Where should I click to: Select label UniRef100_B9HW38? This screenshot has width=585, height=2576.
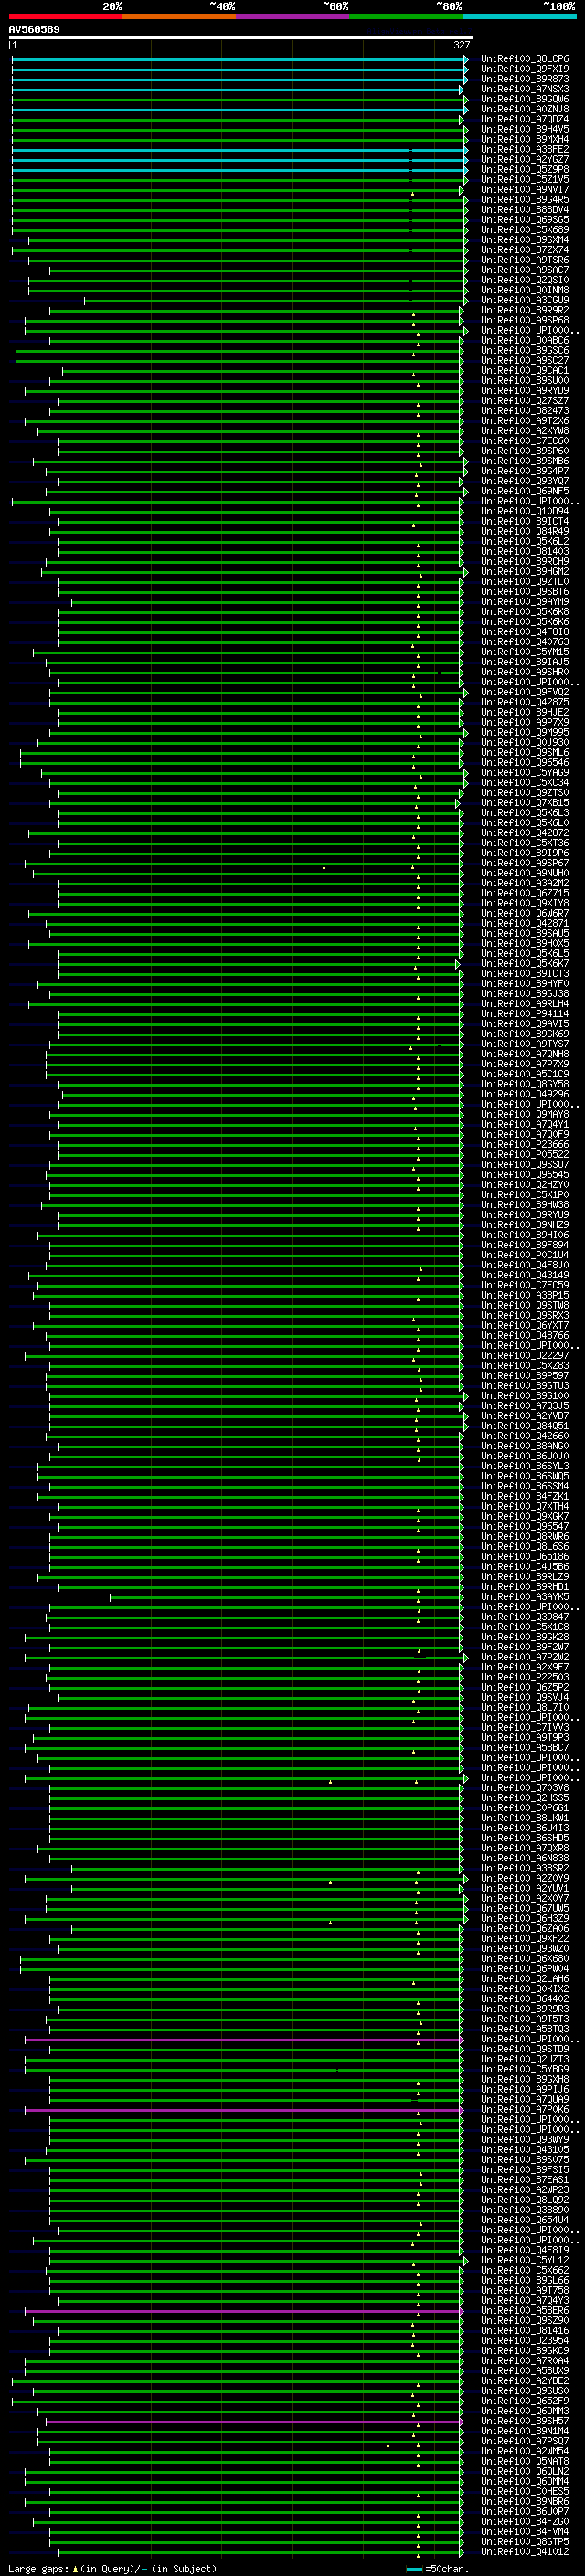click(x=524, y=1205)
